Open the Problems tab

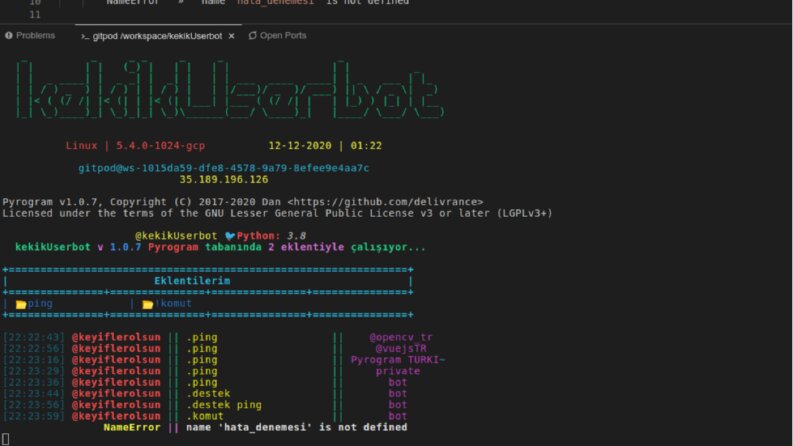pyautogui.click(x=30, y=35)
